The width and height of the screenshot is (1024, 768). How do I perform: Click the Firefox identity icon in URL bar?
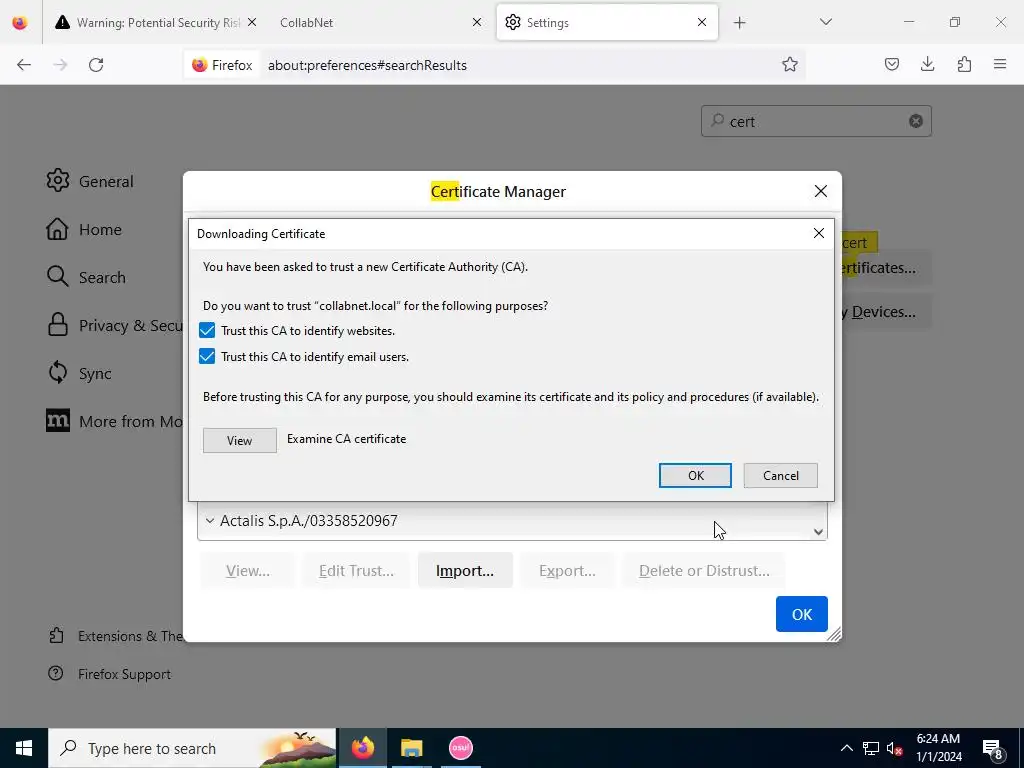click(222, 65)
